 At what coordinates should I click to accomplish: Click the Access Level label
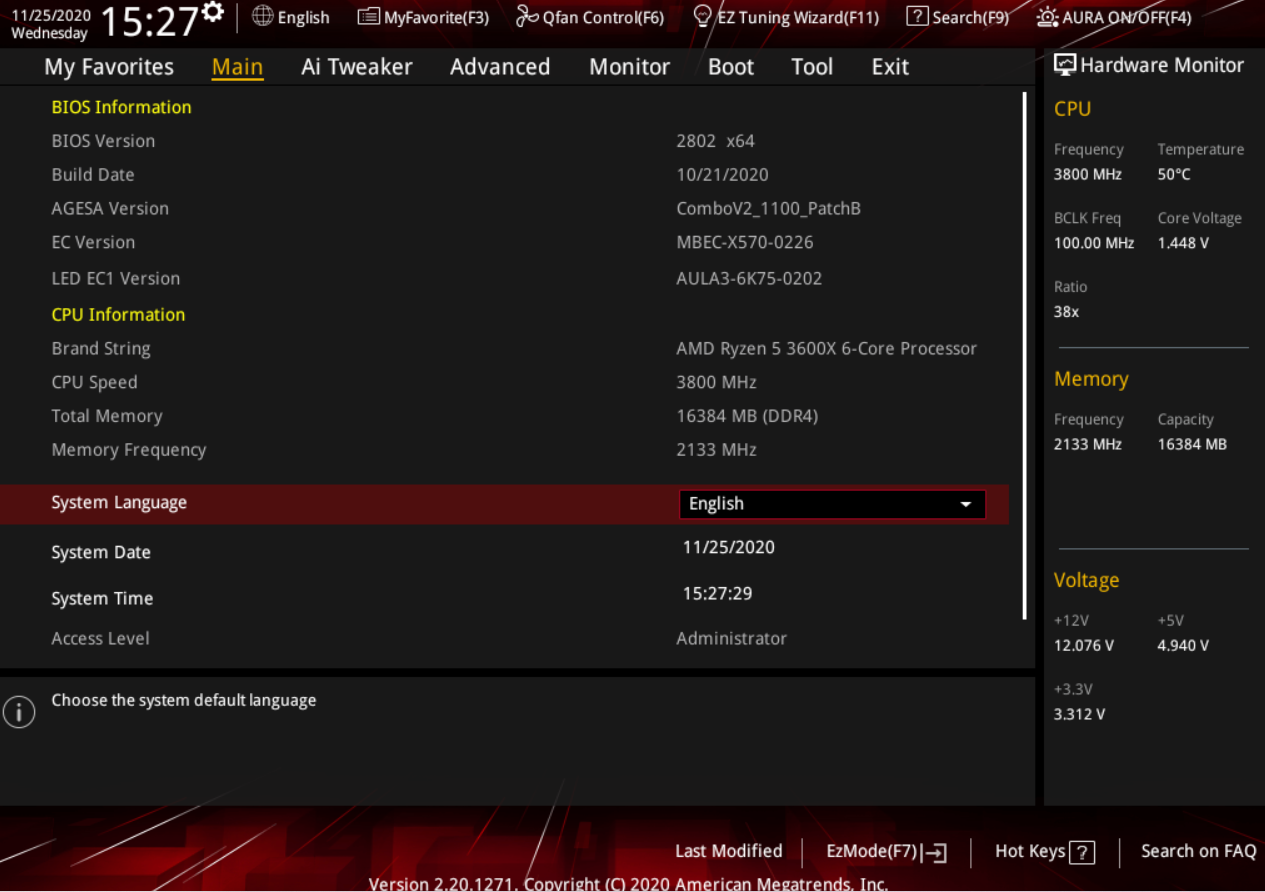[100, 638]
